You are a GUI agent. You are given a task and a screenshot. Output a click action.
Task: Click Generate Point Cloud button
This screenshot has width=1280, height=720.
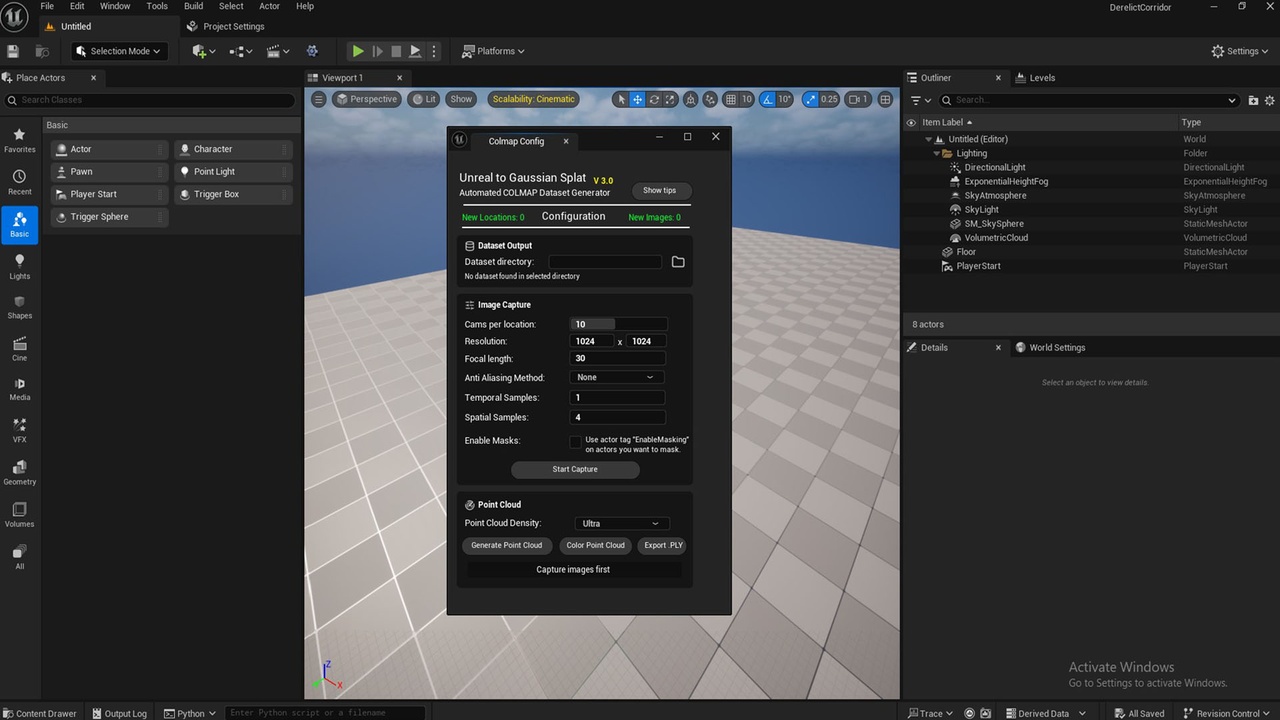pos(506,546)
